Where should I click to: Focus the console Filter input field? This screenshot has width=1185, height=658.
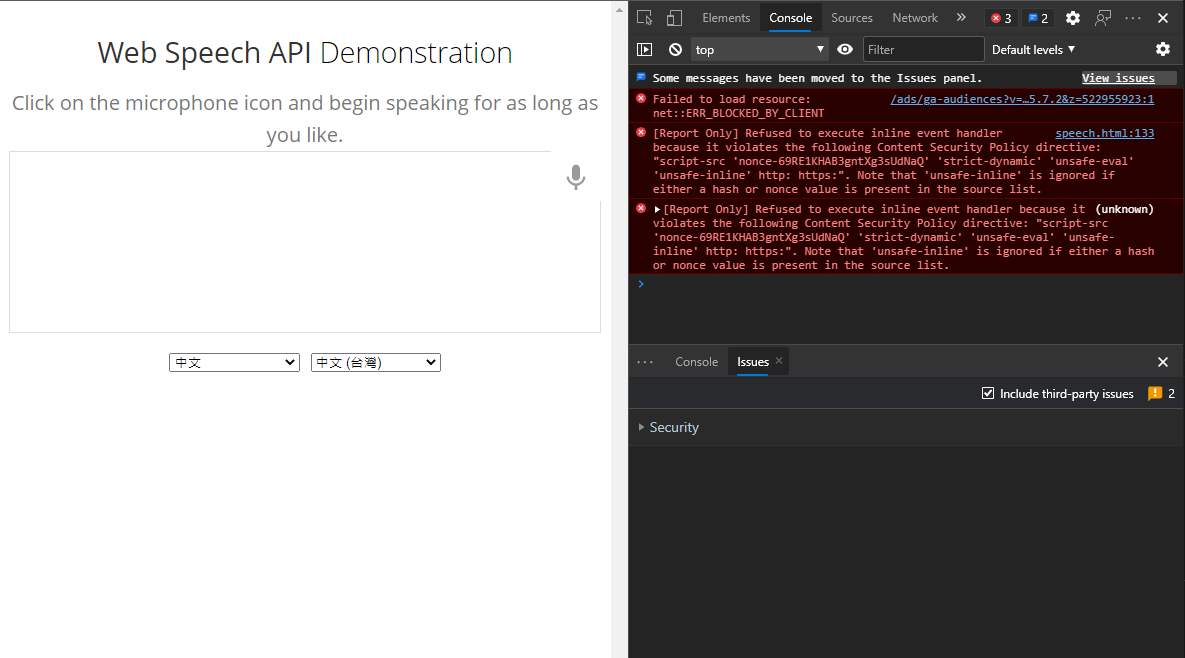pyautogui.click(x=924, y=49)
